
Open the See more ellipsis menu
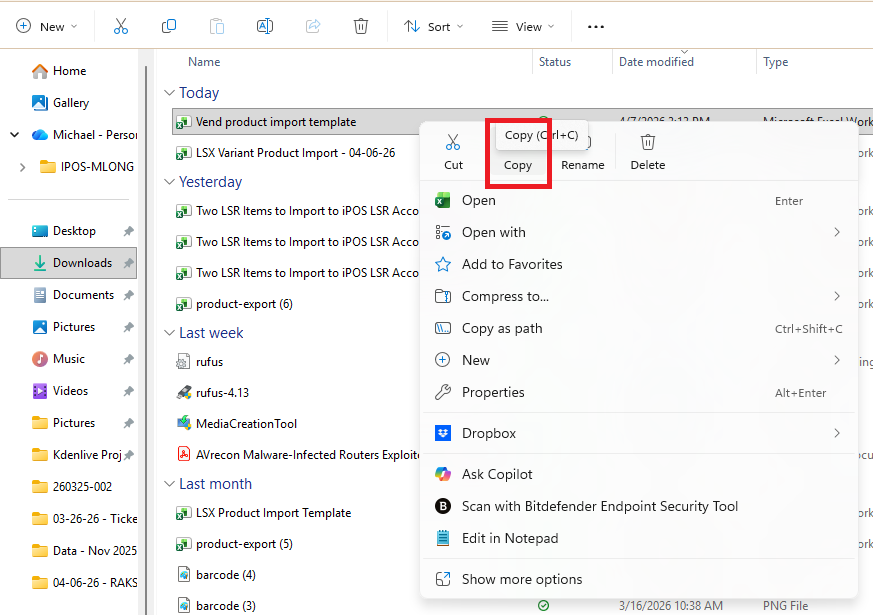[x=596, y=27]
